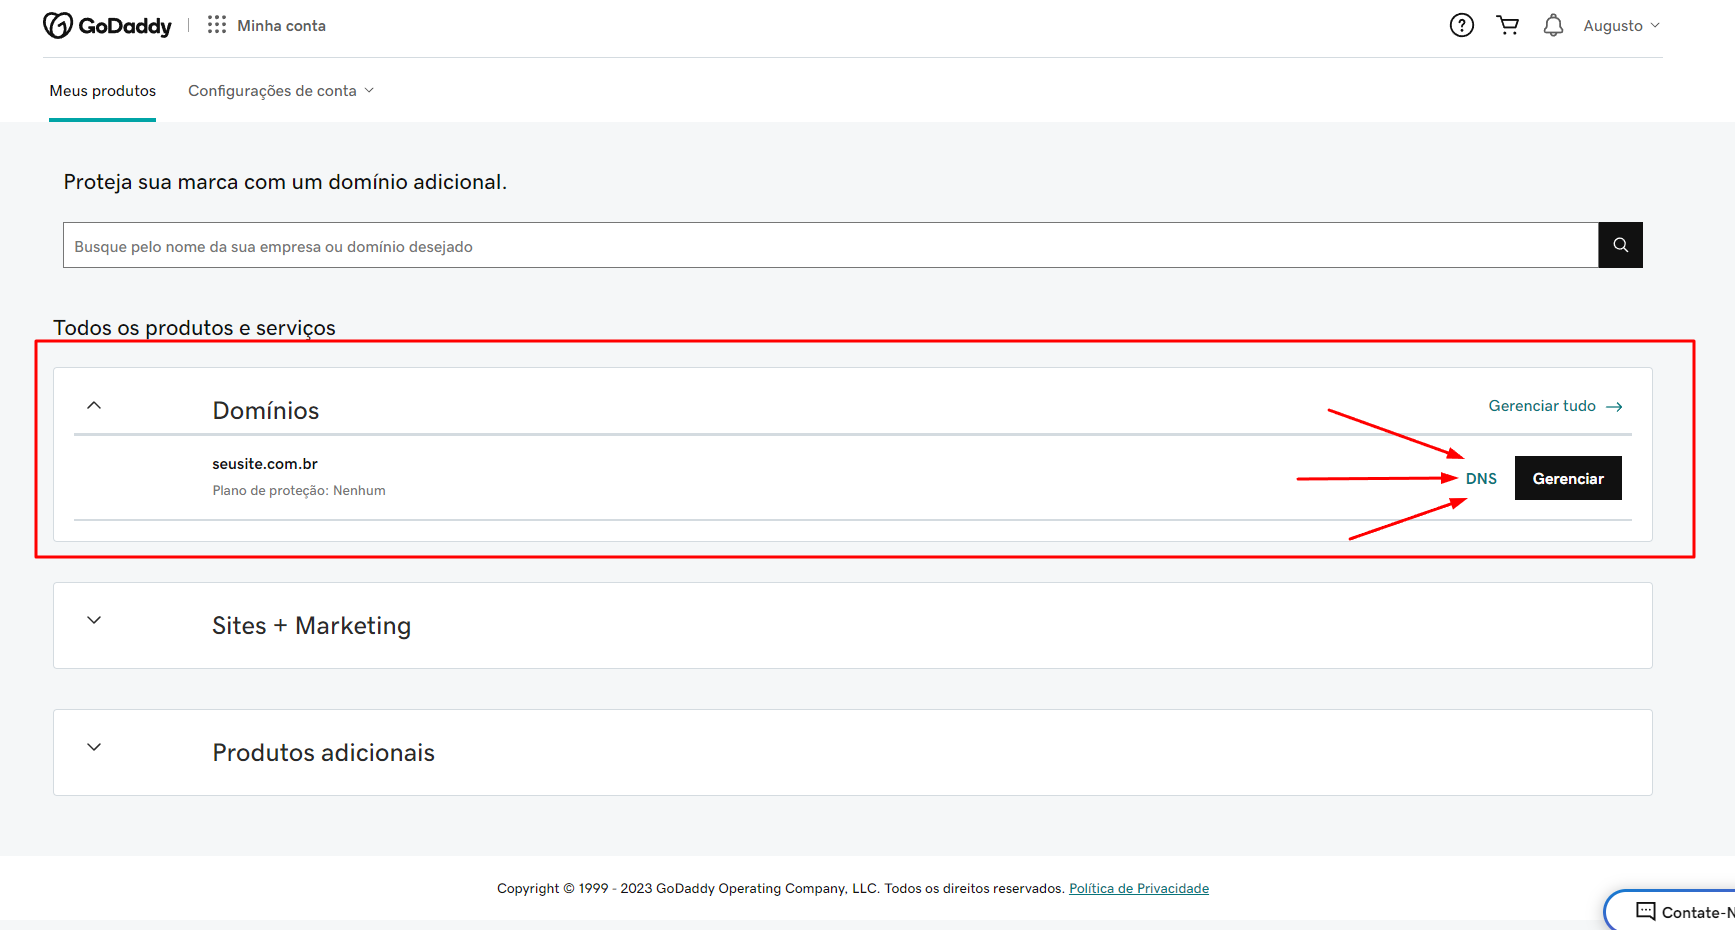Focus the domain search input field
The height and width of the screenshot is (930, 1735).
pos(830,245)
